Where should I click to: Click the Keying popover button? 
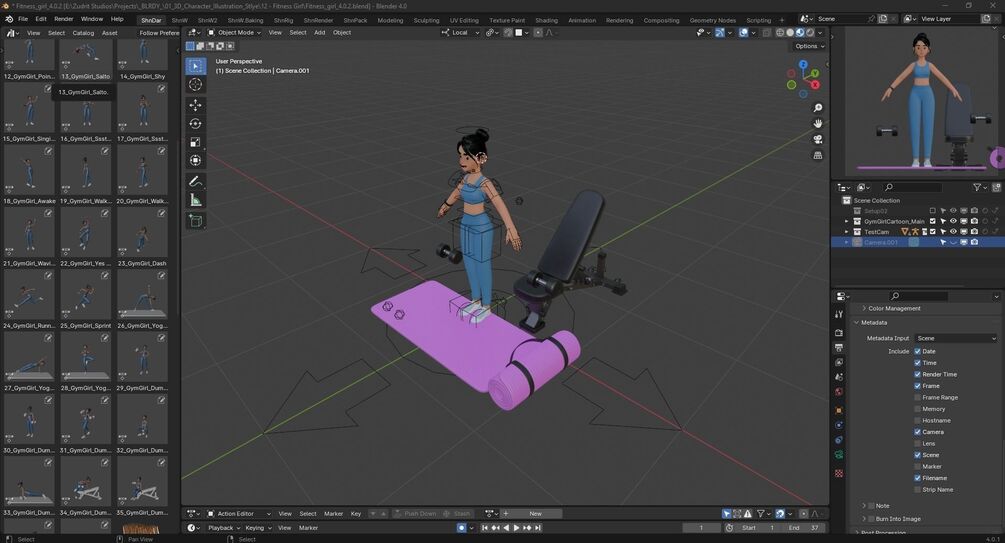258,528
